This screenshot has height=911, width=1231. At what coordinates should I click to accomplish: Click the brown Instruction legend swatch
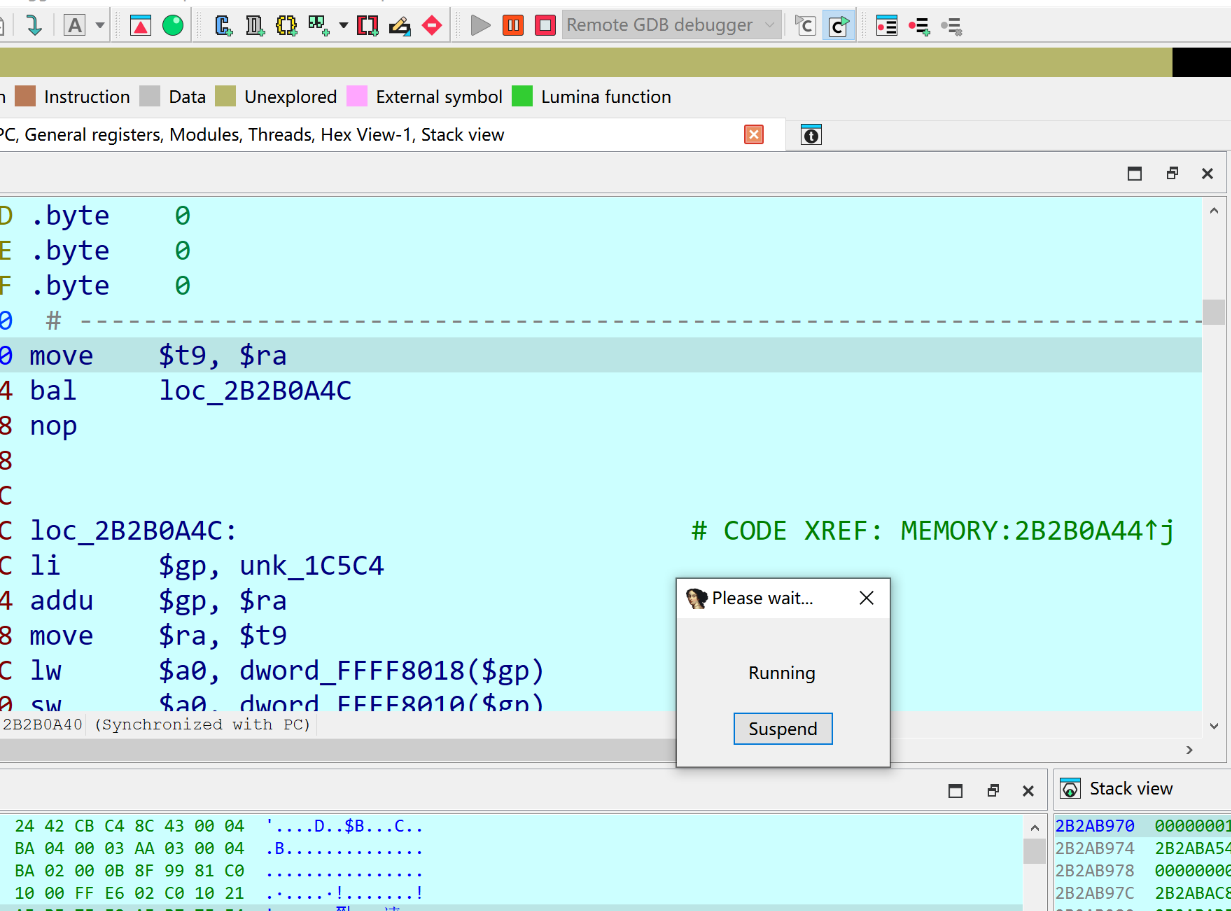[25, 97]
